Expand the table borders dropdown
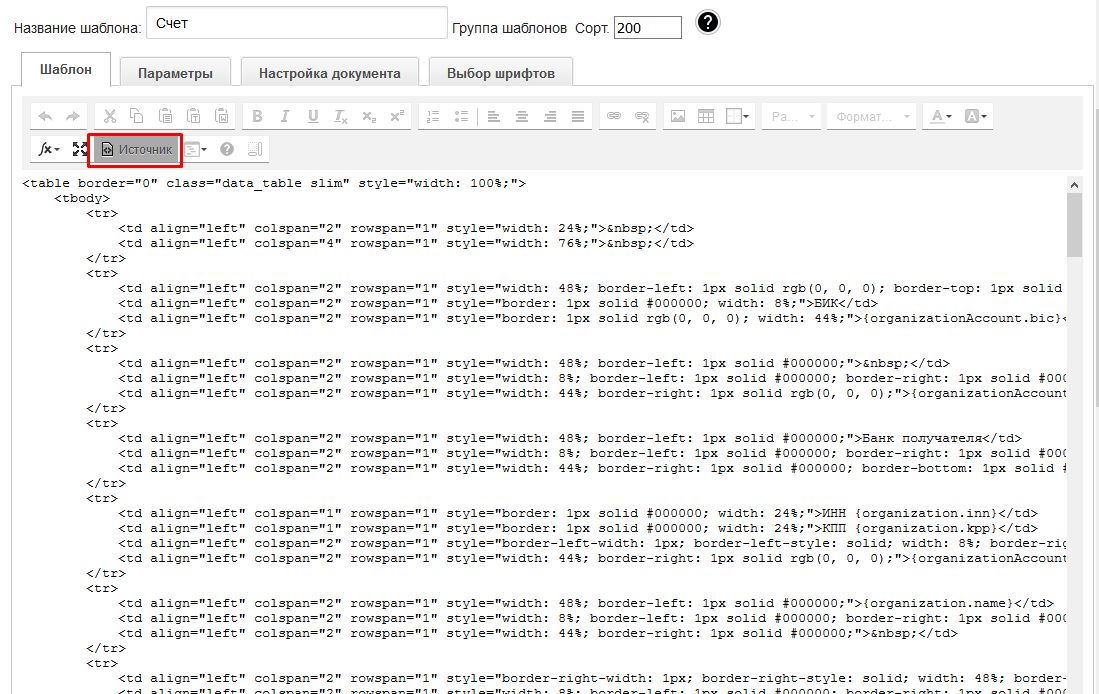 (738, 117)
